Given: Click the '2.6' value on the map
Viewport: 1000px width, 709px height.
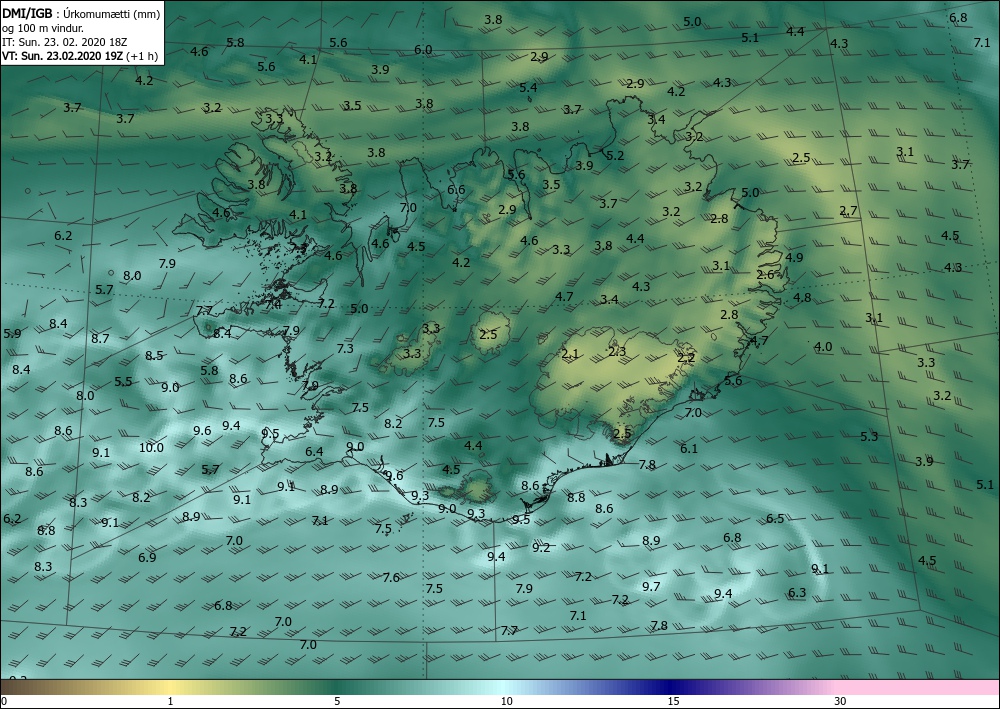Looking at the screenshot, I should pyautogui.click(x=765, y=275).
